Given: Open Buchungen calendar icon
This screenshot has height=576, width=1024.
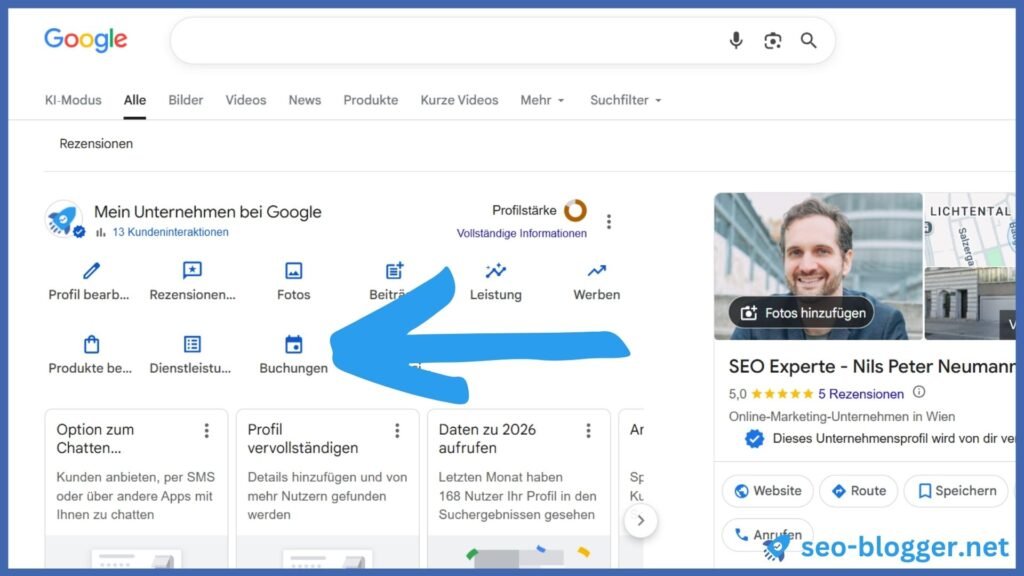Looking at the screenshot, I should pos(293,344).
